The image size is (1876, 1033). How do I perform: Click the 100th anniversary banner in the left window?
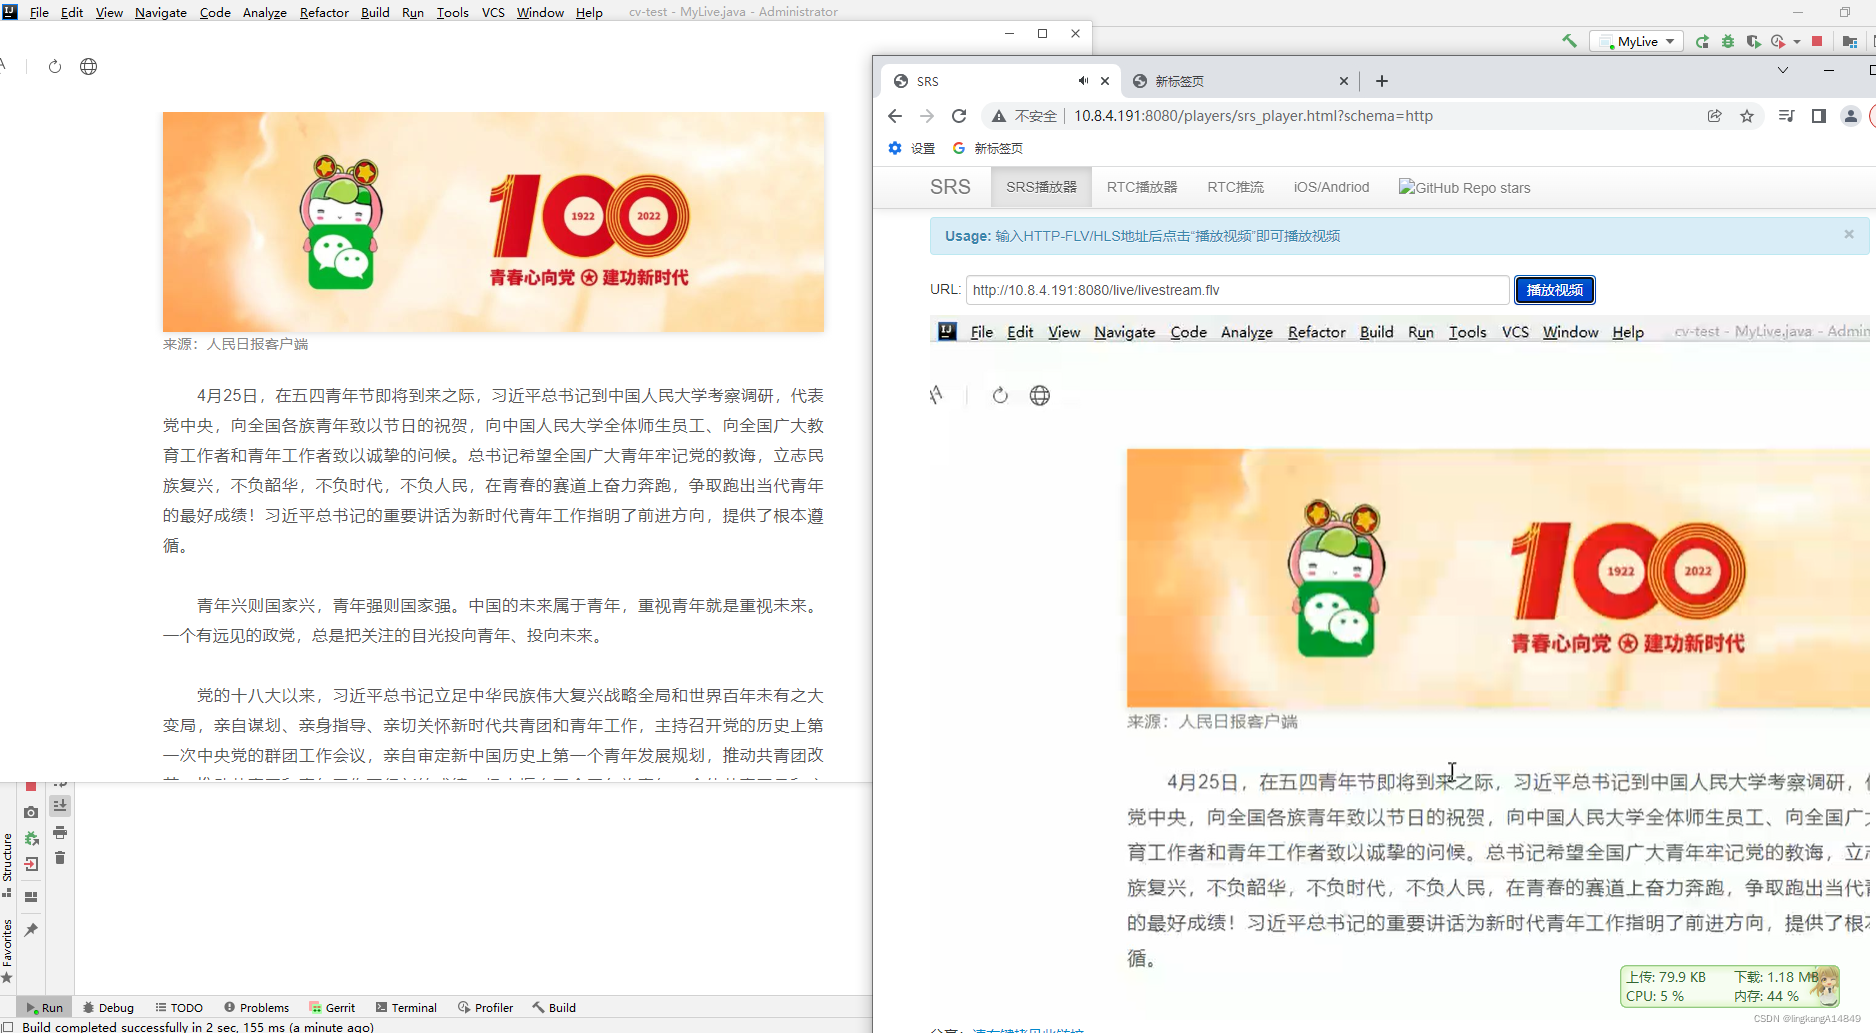(493, 221)
